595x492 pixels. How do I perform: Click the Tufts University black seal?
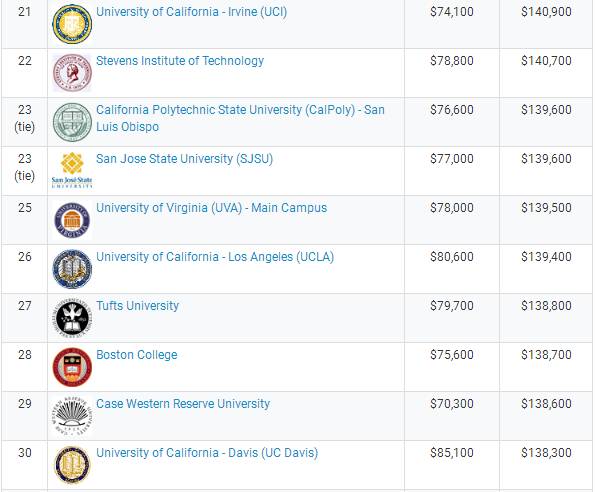[72, 318]
